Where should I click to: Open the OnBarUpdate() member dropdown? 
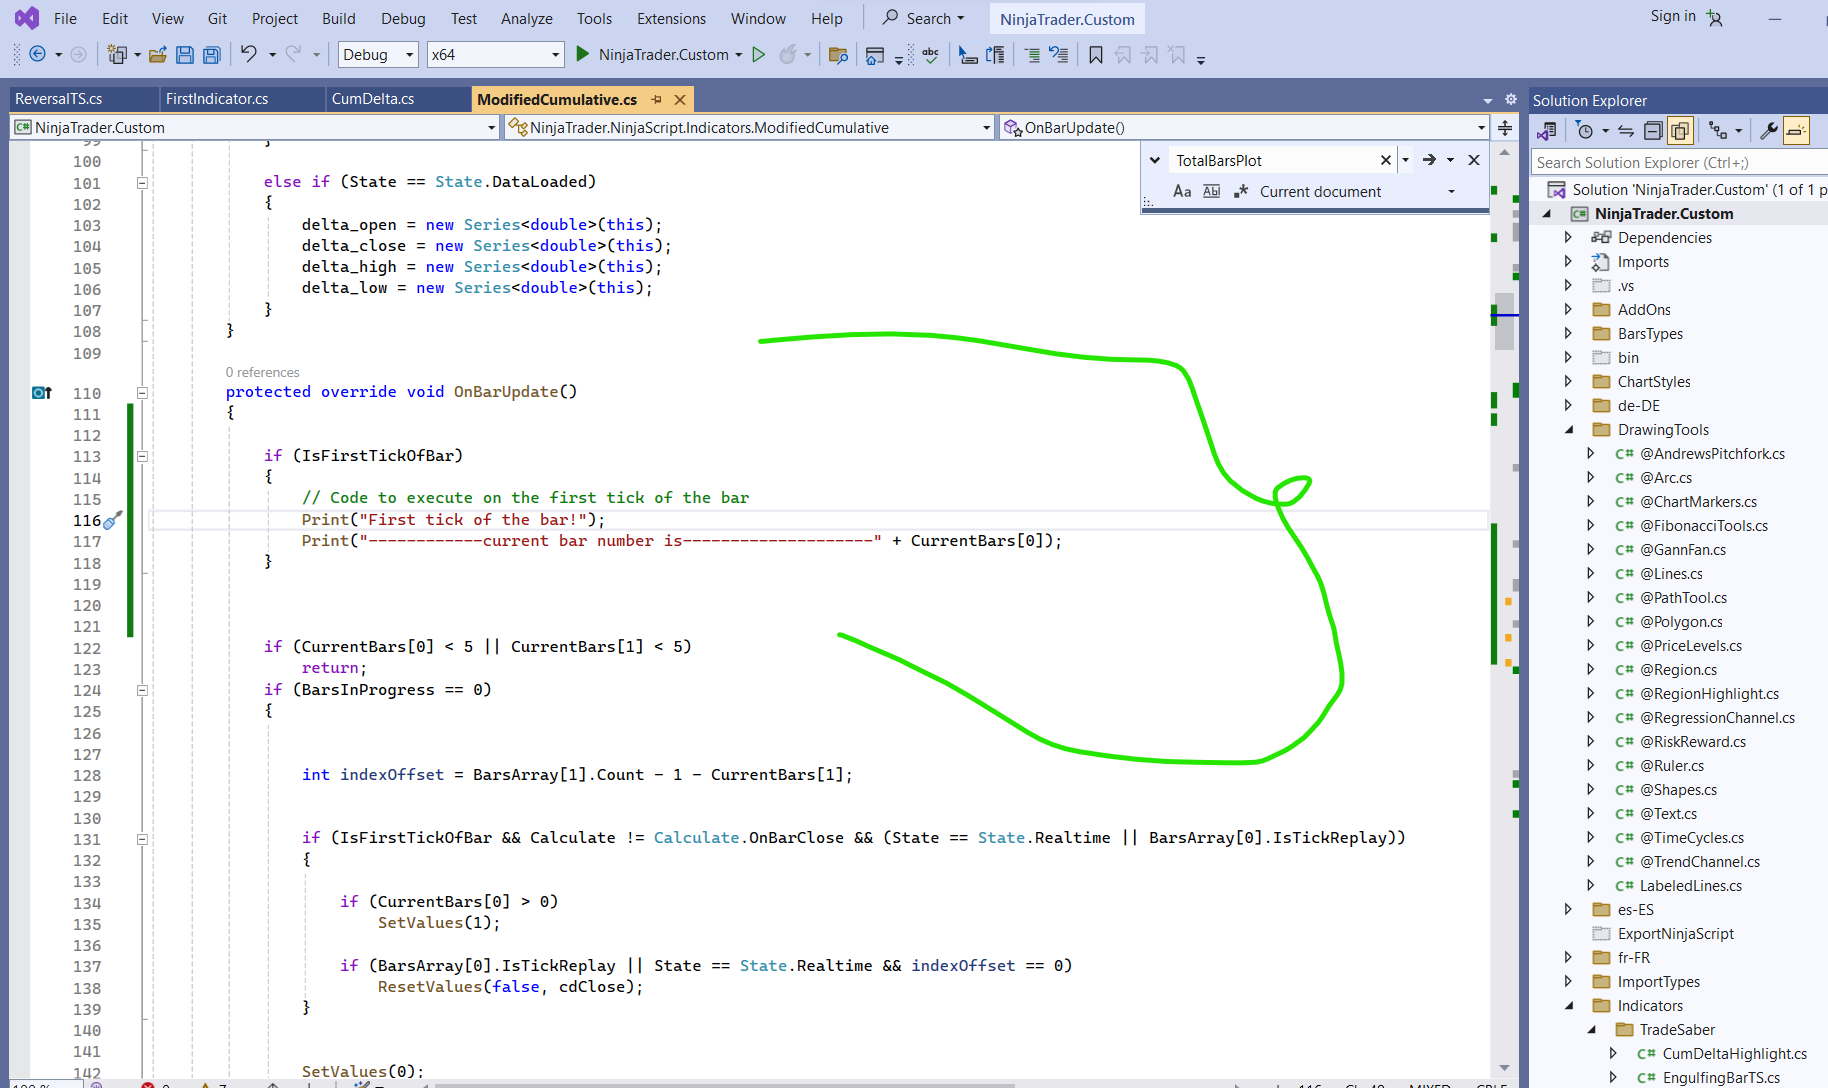[x=1244, y=128]
